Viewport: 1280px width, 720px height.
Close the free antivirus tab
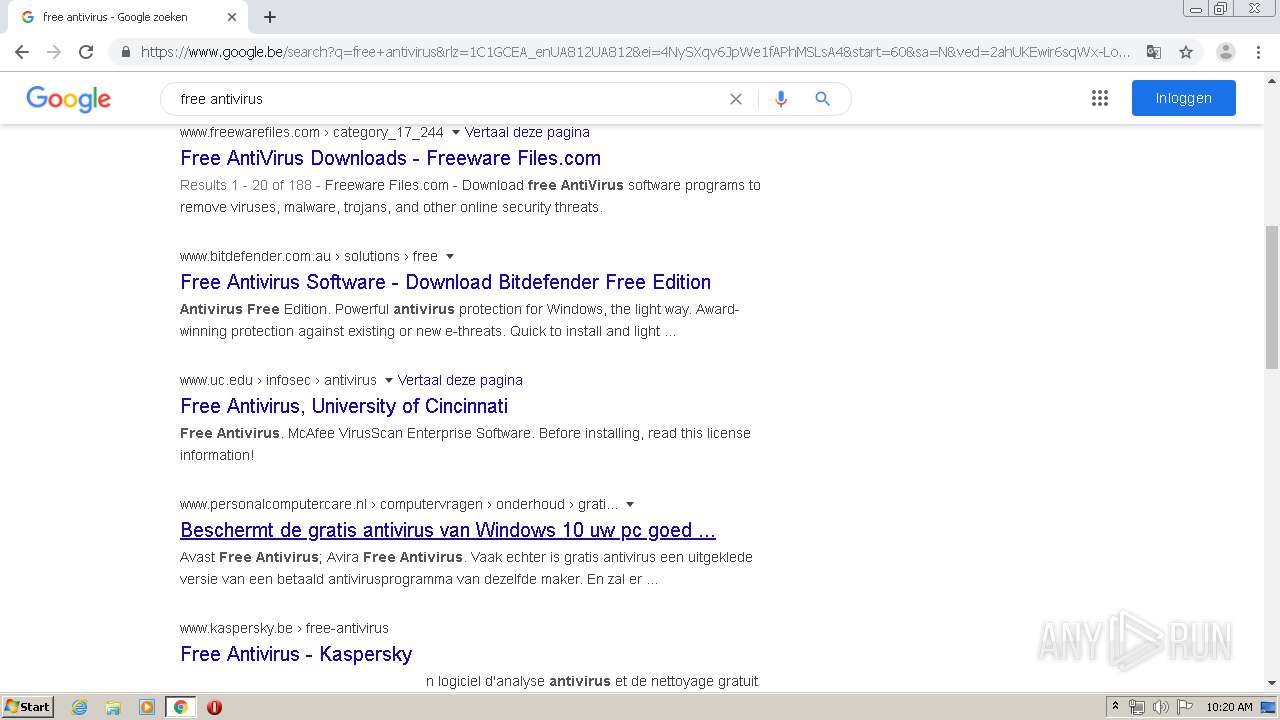tap(232, 17)
